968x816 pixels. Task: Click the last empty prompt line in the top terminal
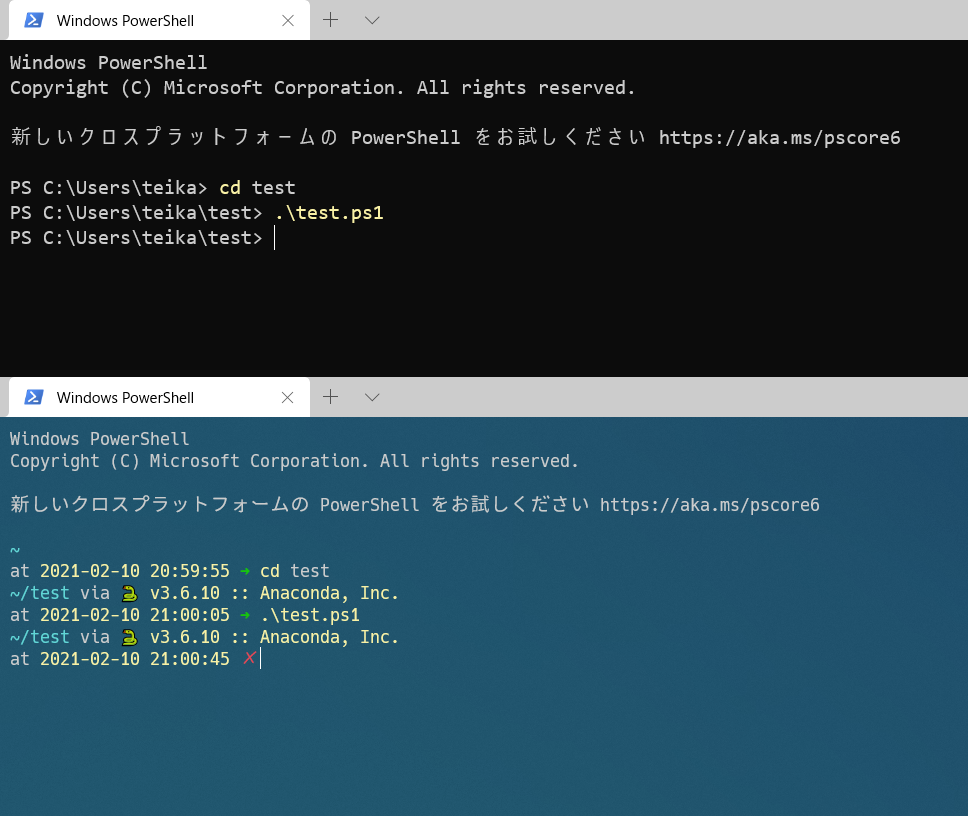[143, 238]
